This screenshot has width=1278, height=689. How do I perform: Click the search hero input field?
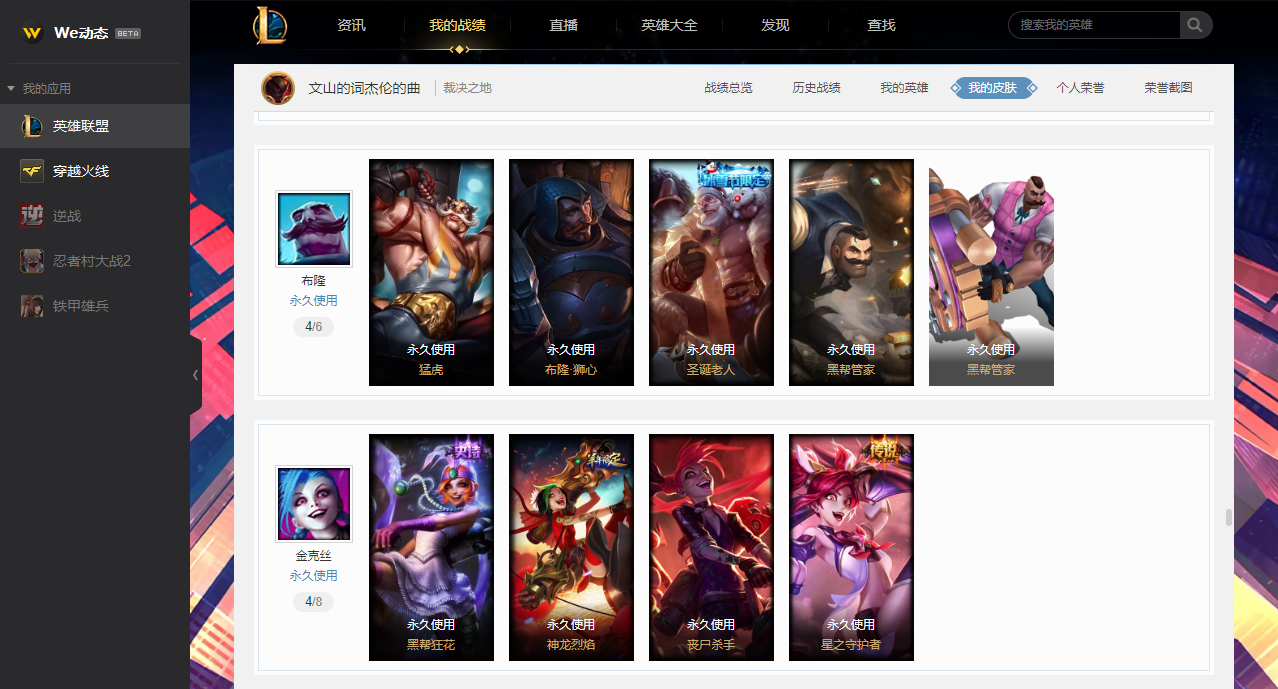pyautogui.click(x=1095, y=25)
